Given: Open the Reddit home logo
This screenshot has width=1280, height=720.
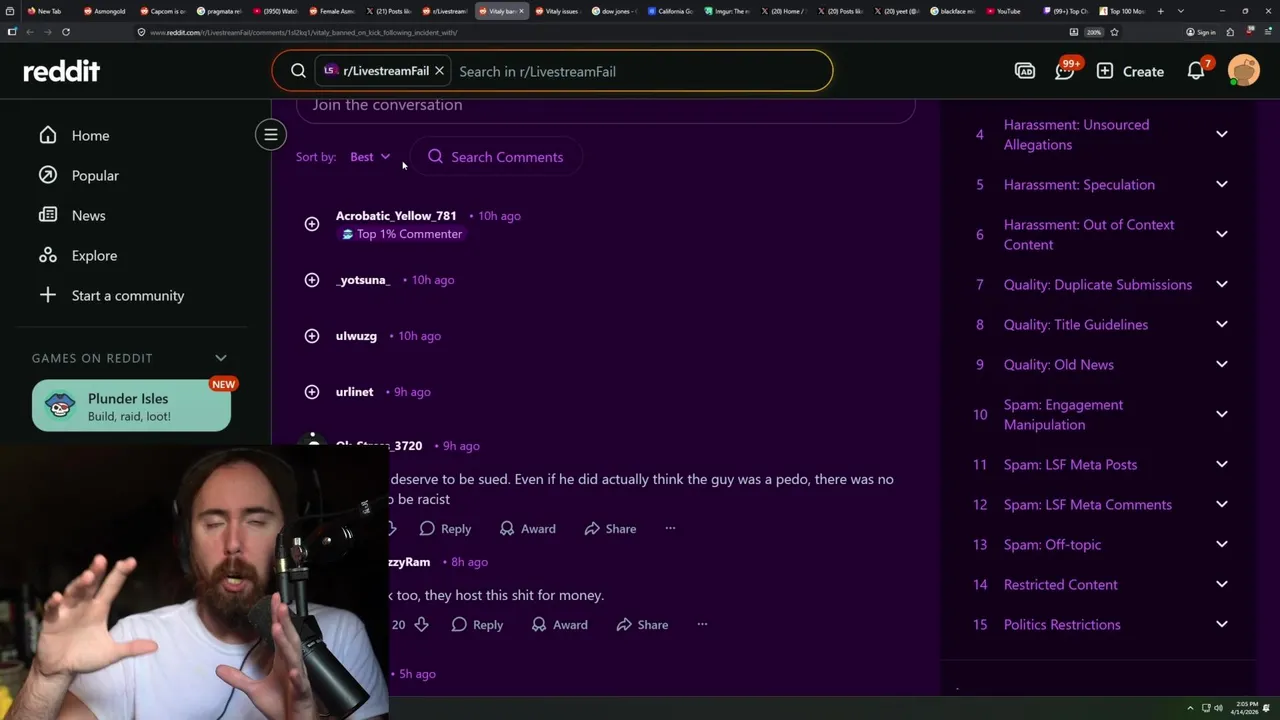Looking at the screenshot, I should click(x=62, y=71).
